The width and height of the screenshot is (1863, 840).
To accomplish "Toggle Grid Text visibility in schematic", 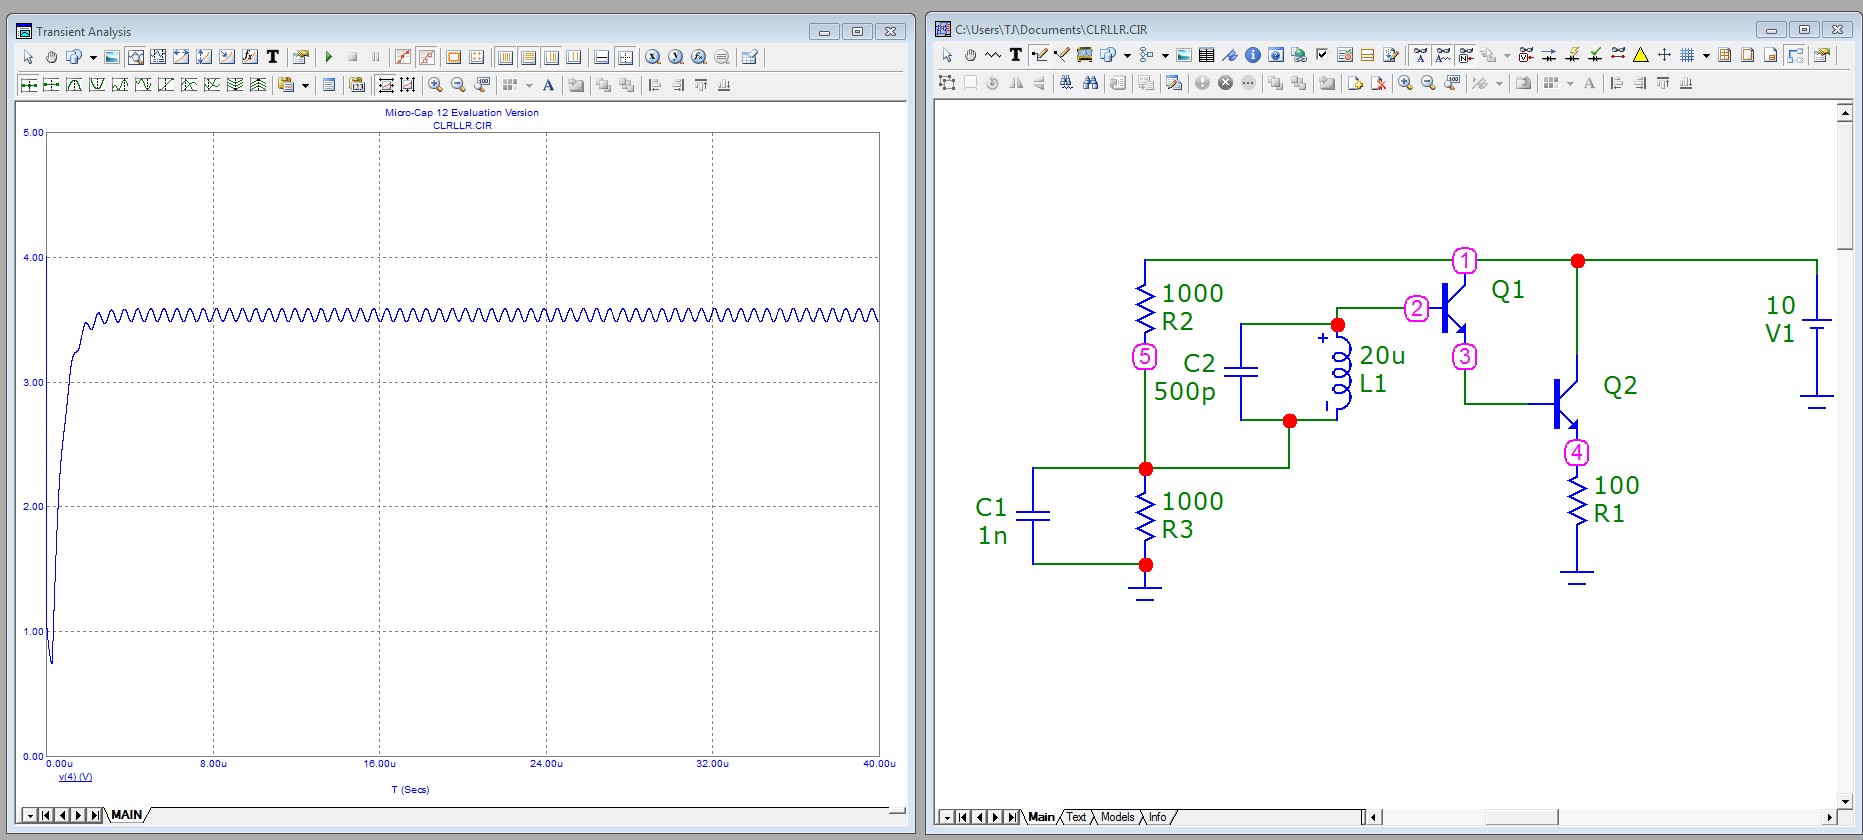I will tap(1443, 55).
